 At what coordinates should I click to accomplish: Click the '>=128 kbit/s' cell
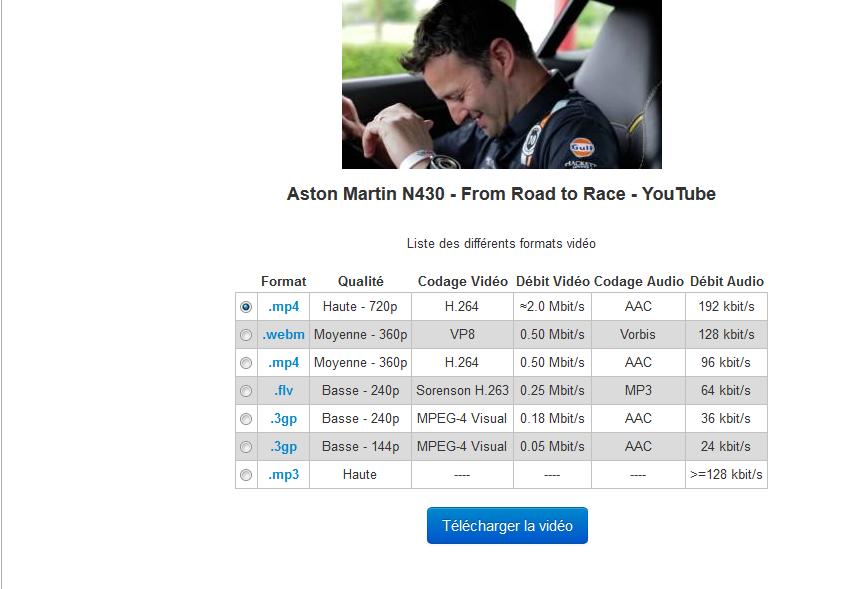pyautogui.click(x=727, y=474)
